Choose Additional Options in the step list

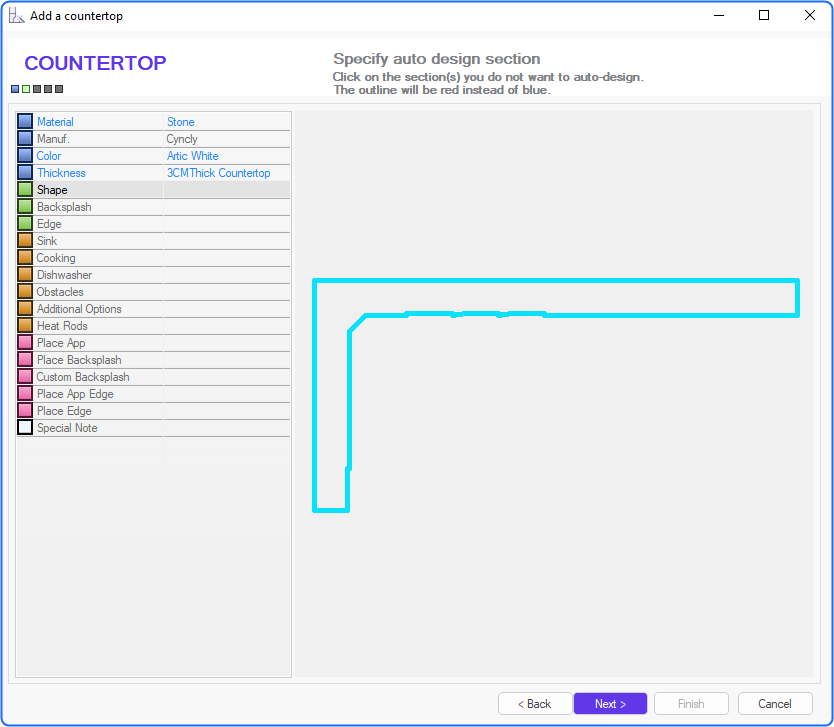(79, 309)
